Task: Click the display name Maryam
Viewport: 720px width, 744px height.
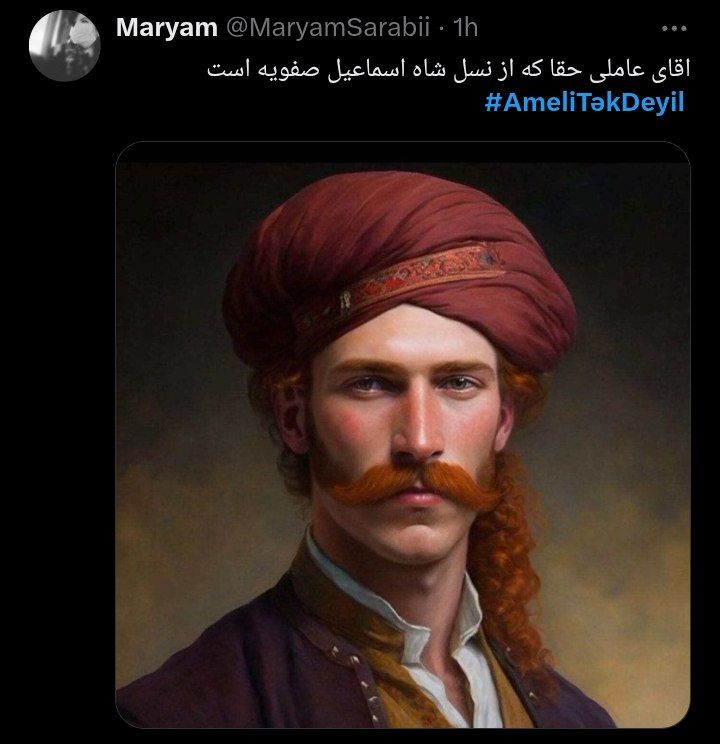Action: (x=167, y=27)
